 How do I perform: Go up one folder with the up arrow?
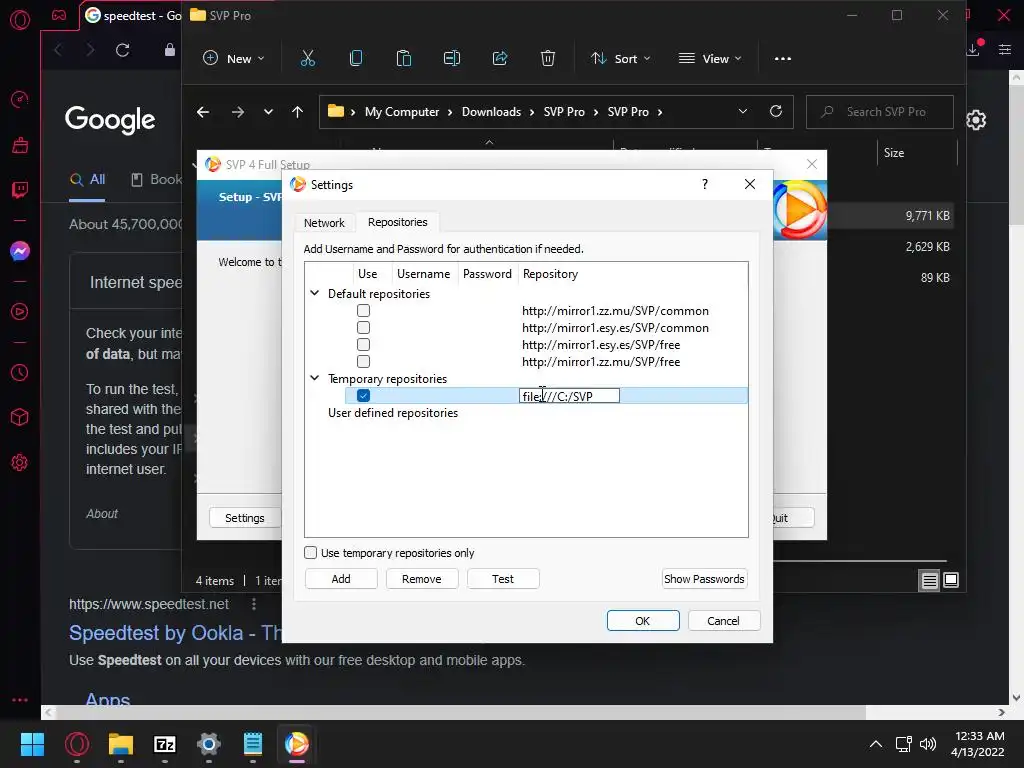[x=297, y=112]
